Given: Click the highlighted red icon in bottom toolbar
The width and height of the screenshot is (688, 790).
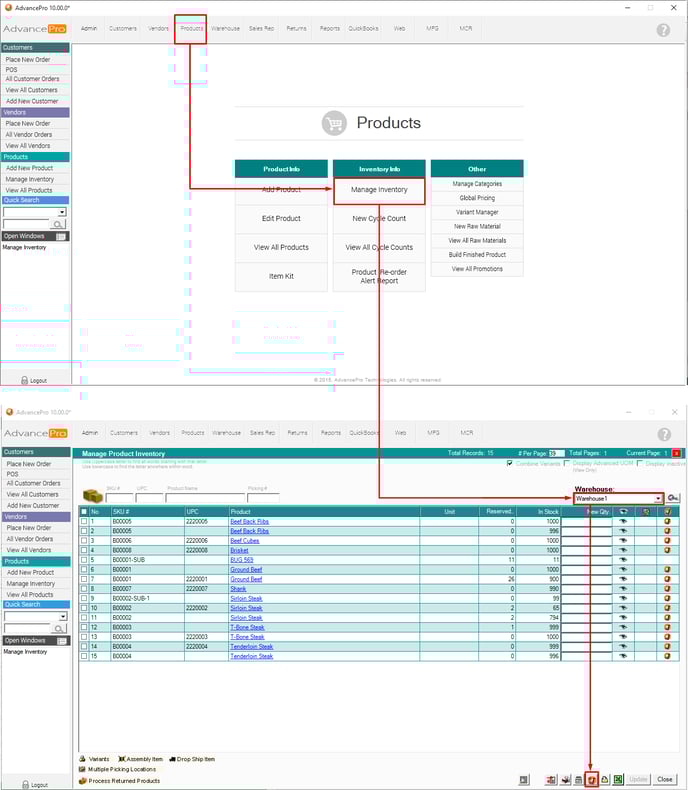Looking at the screenshot, I should tap(591, 779).
